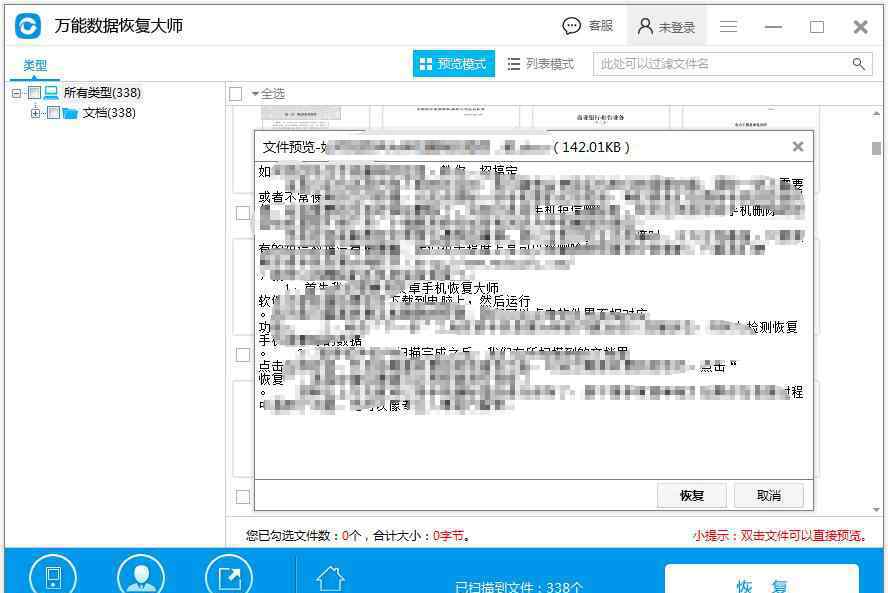The image size is (888, 593).
Task: Switch to 预览模式 preview mode
Action: coord(454,63)
